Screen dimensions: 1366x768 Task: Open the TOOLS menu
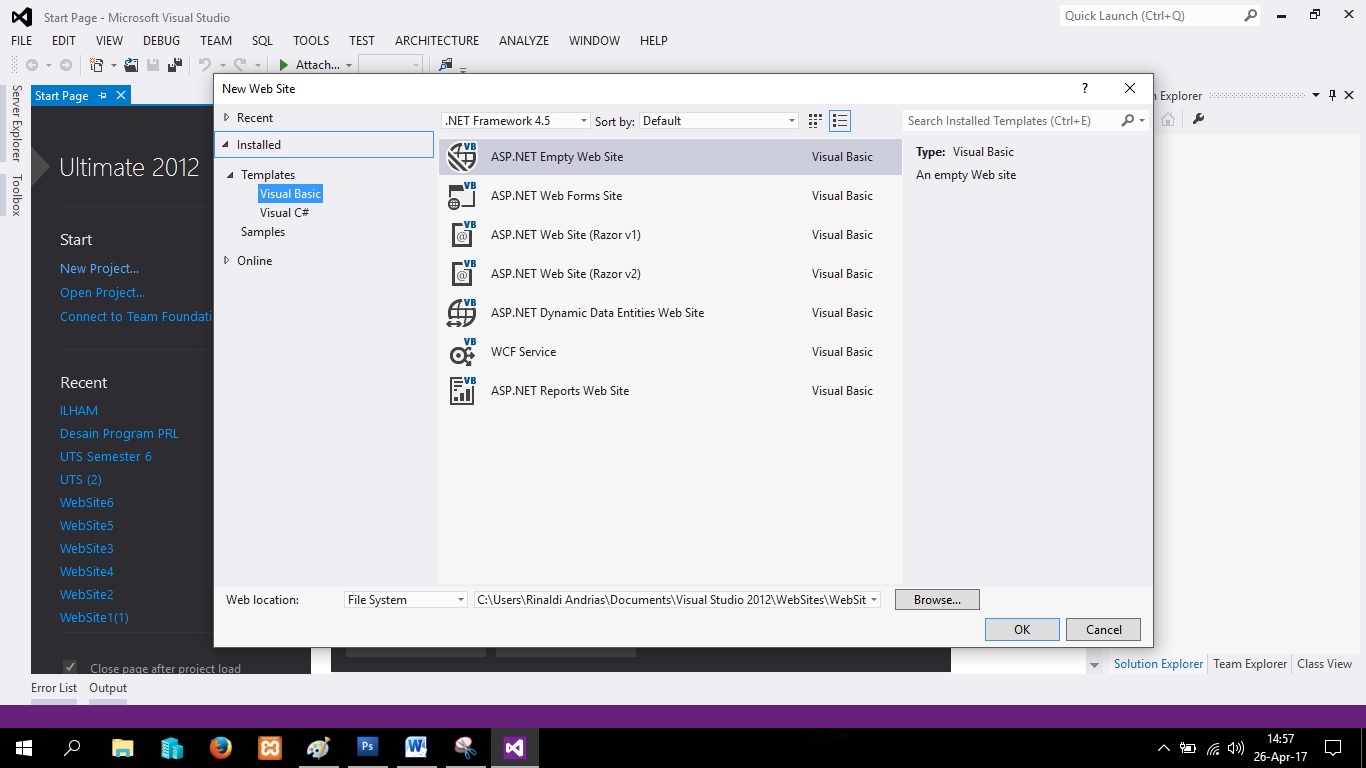311,41
